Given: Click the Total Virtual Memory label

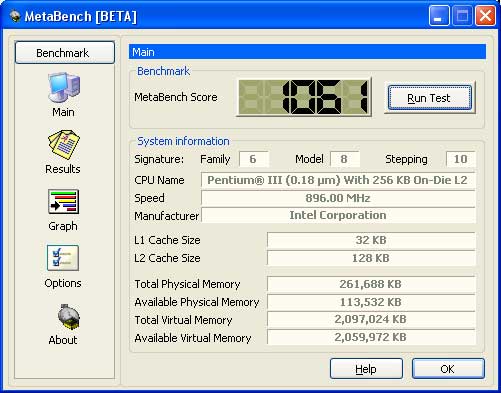Looking at the screenshot, I should click(x=183, y=320).
